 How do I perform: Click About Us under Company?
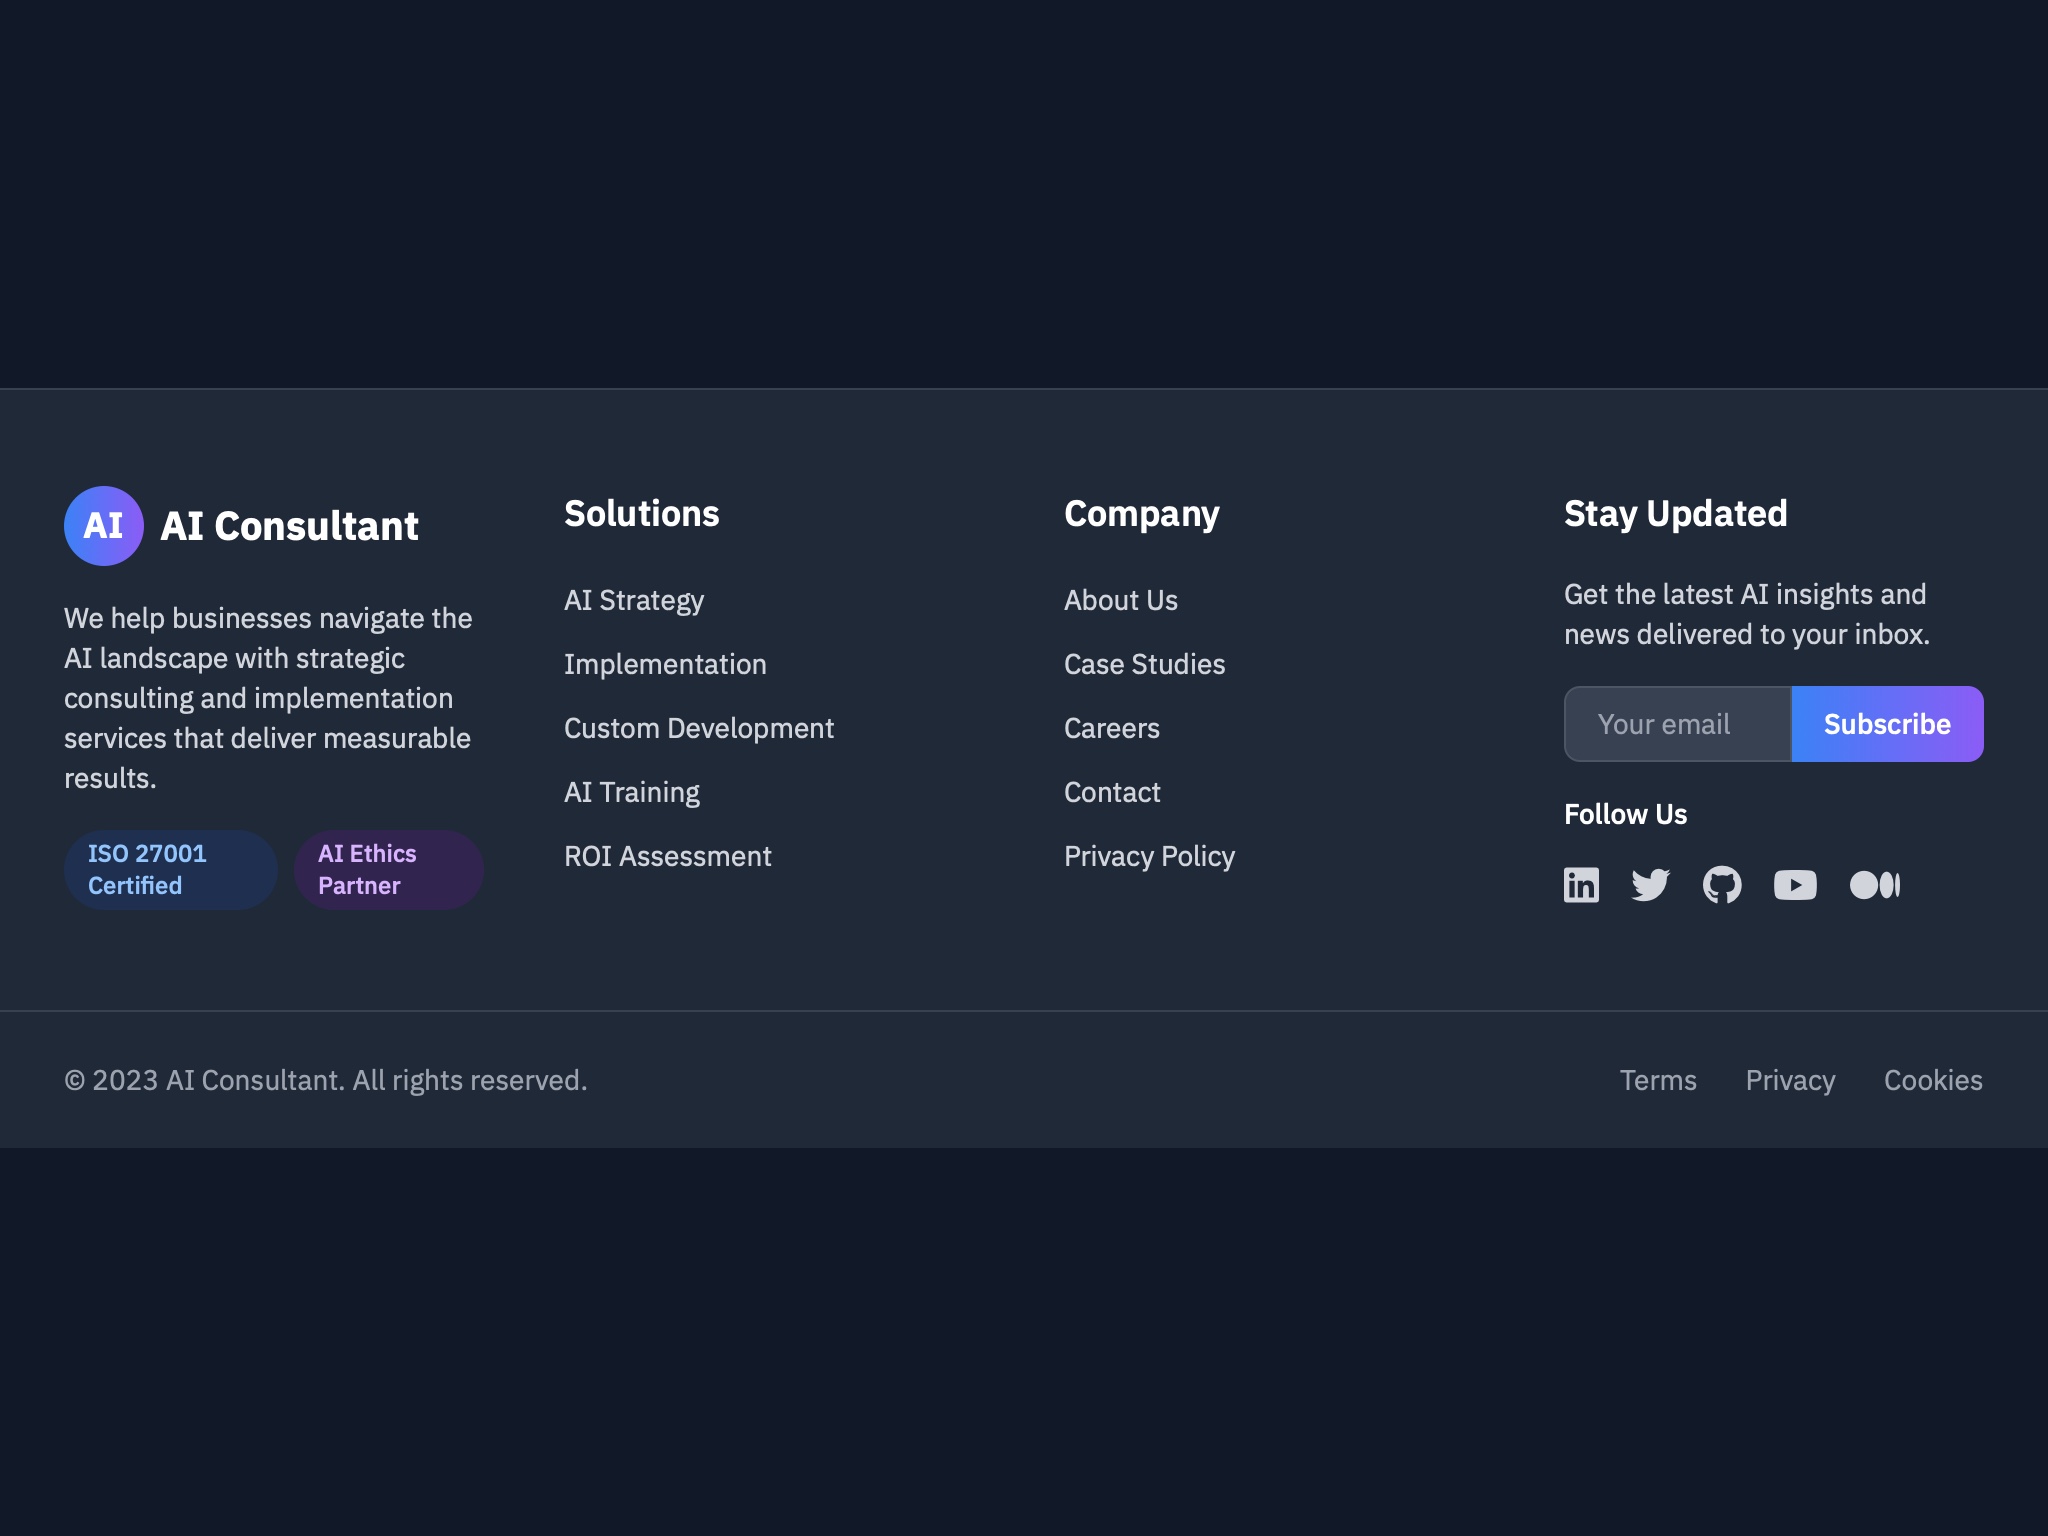click(x=1121, y=600)
